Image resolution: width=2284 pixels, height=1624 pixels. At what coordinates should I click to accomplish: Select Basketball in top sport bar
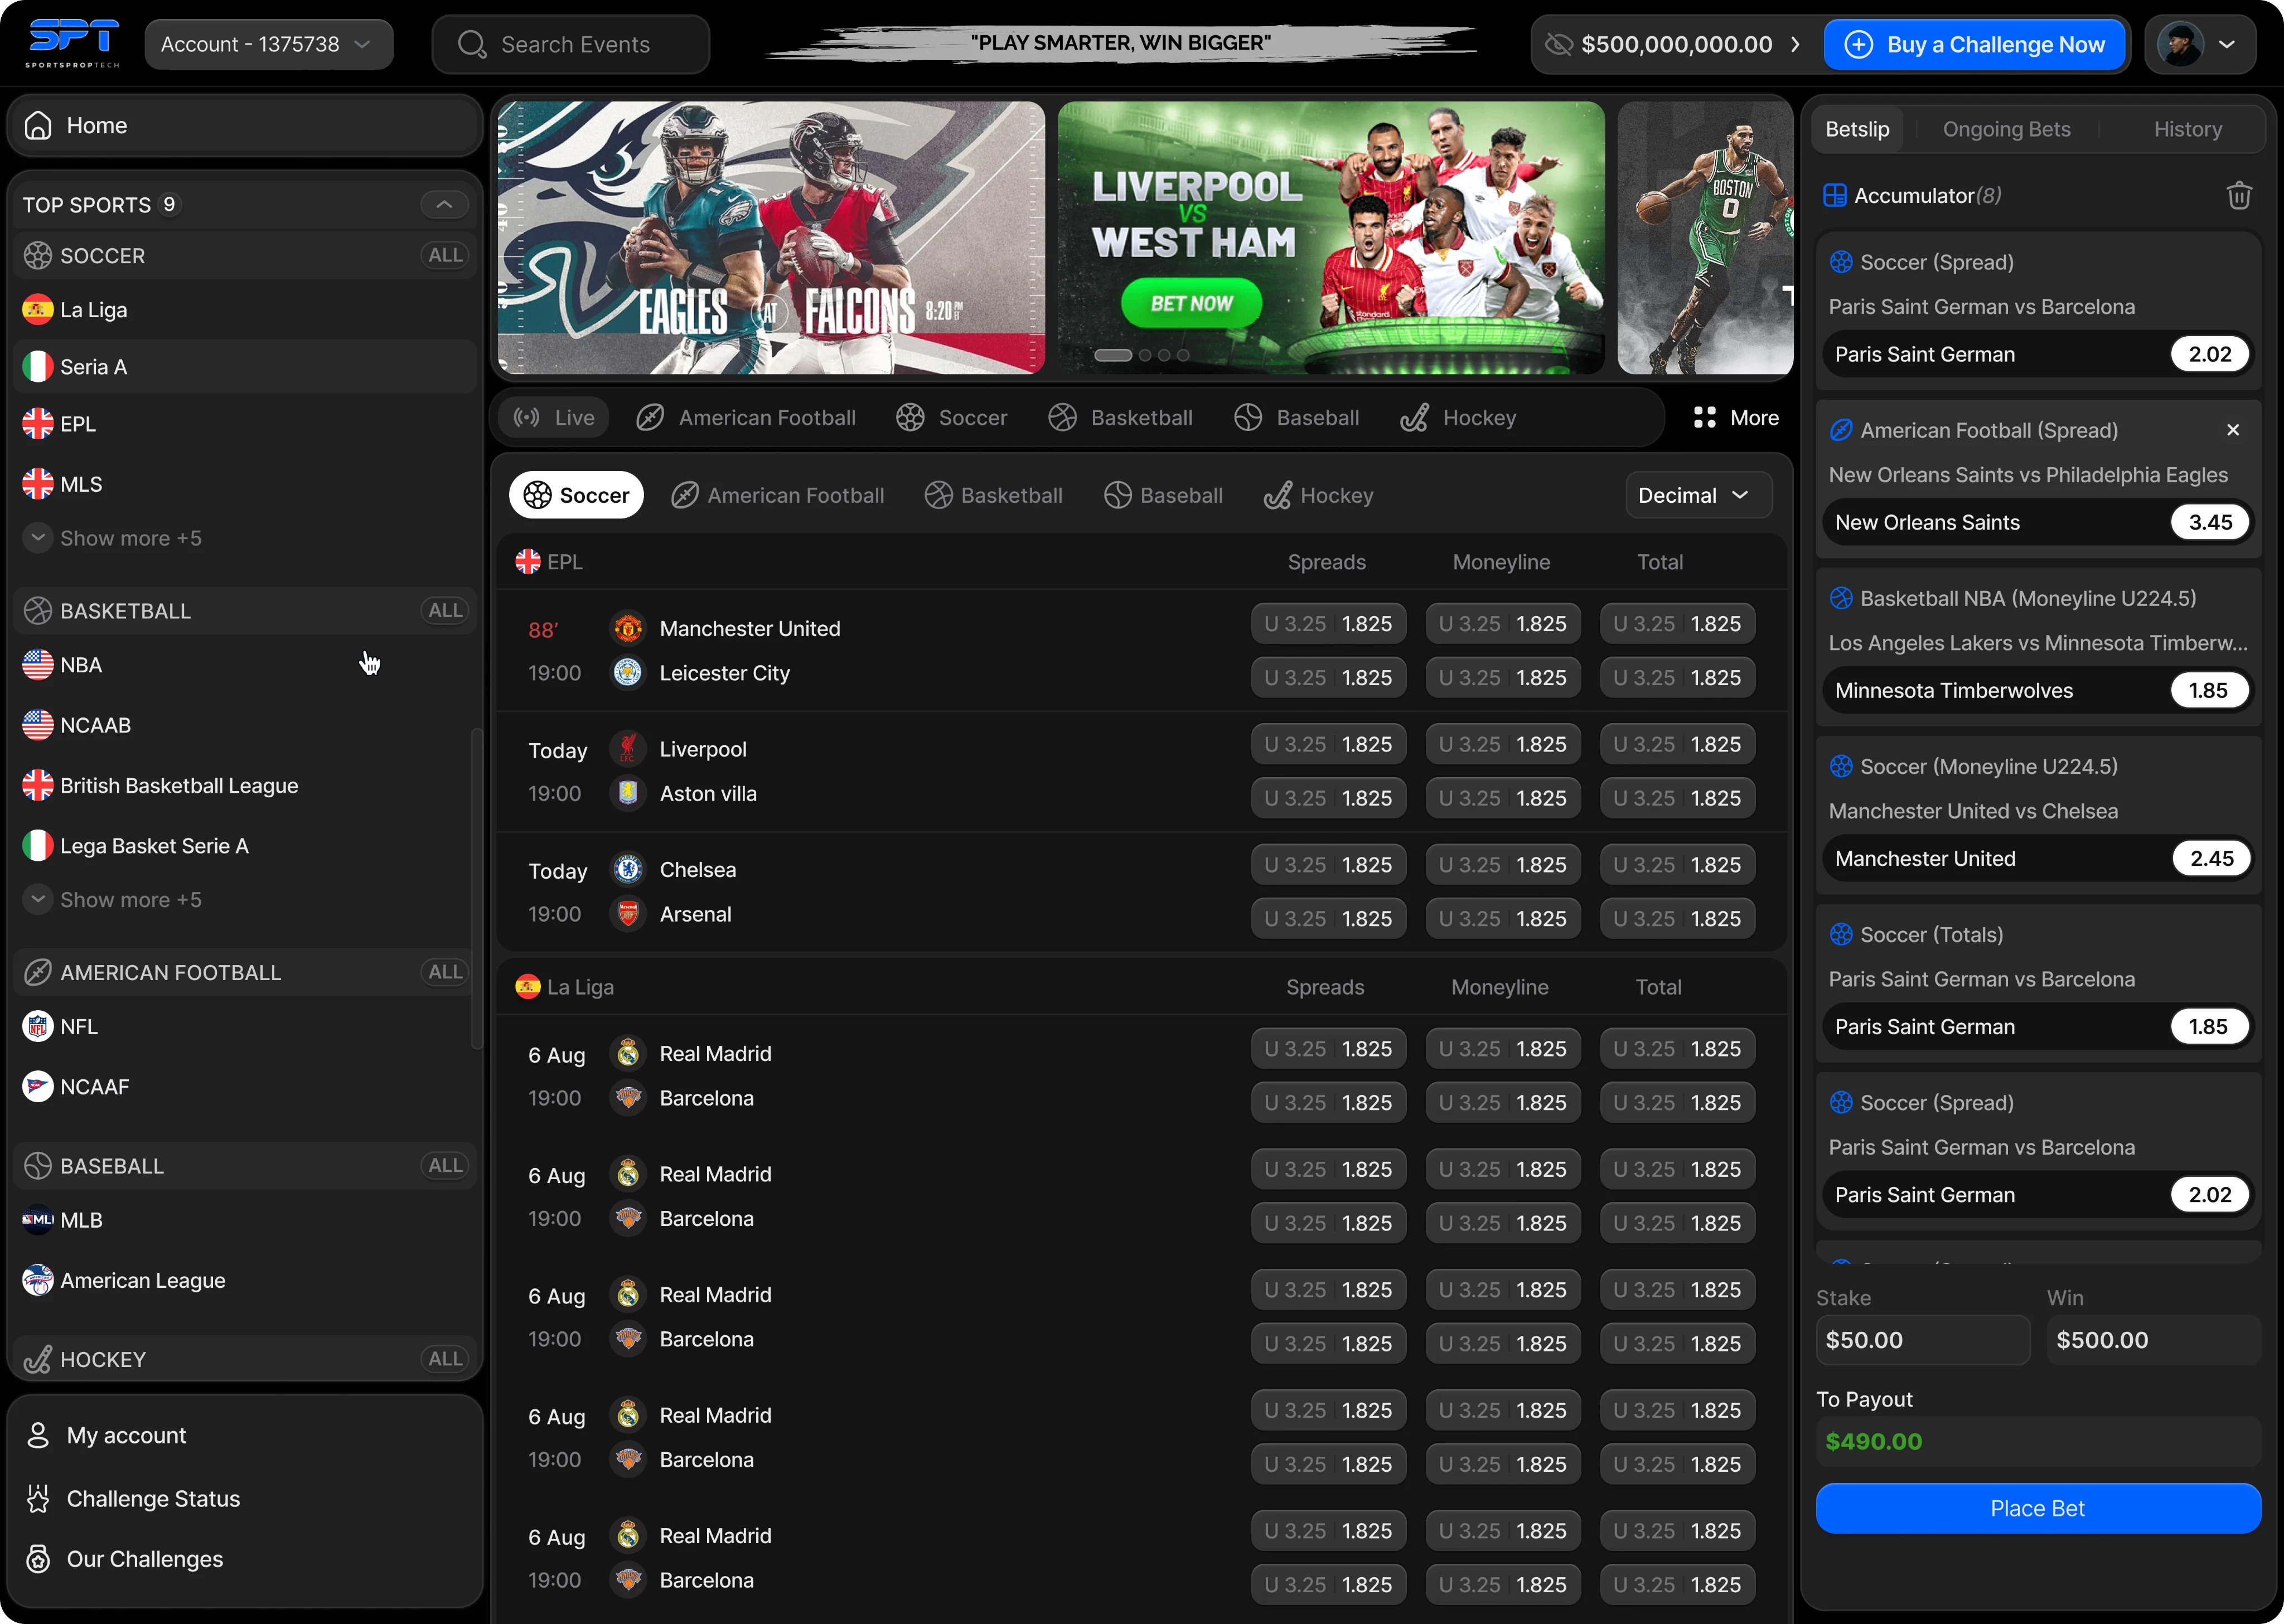[x=1120, y=417]
